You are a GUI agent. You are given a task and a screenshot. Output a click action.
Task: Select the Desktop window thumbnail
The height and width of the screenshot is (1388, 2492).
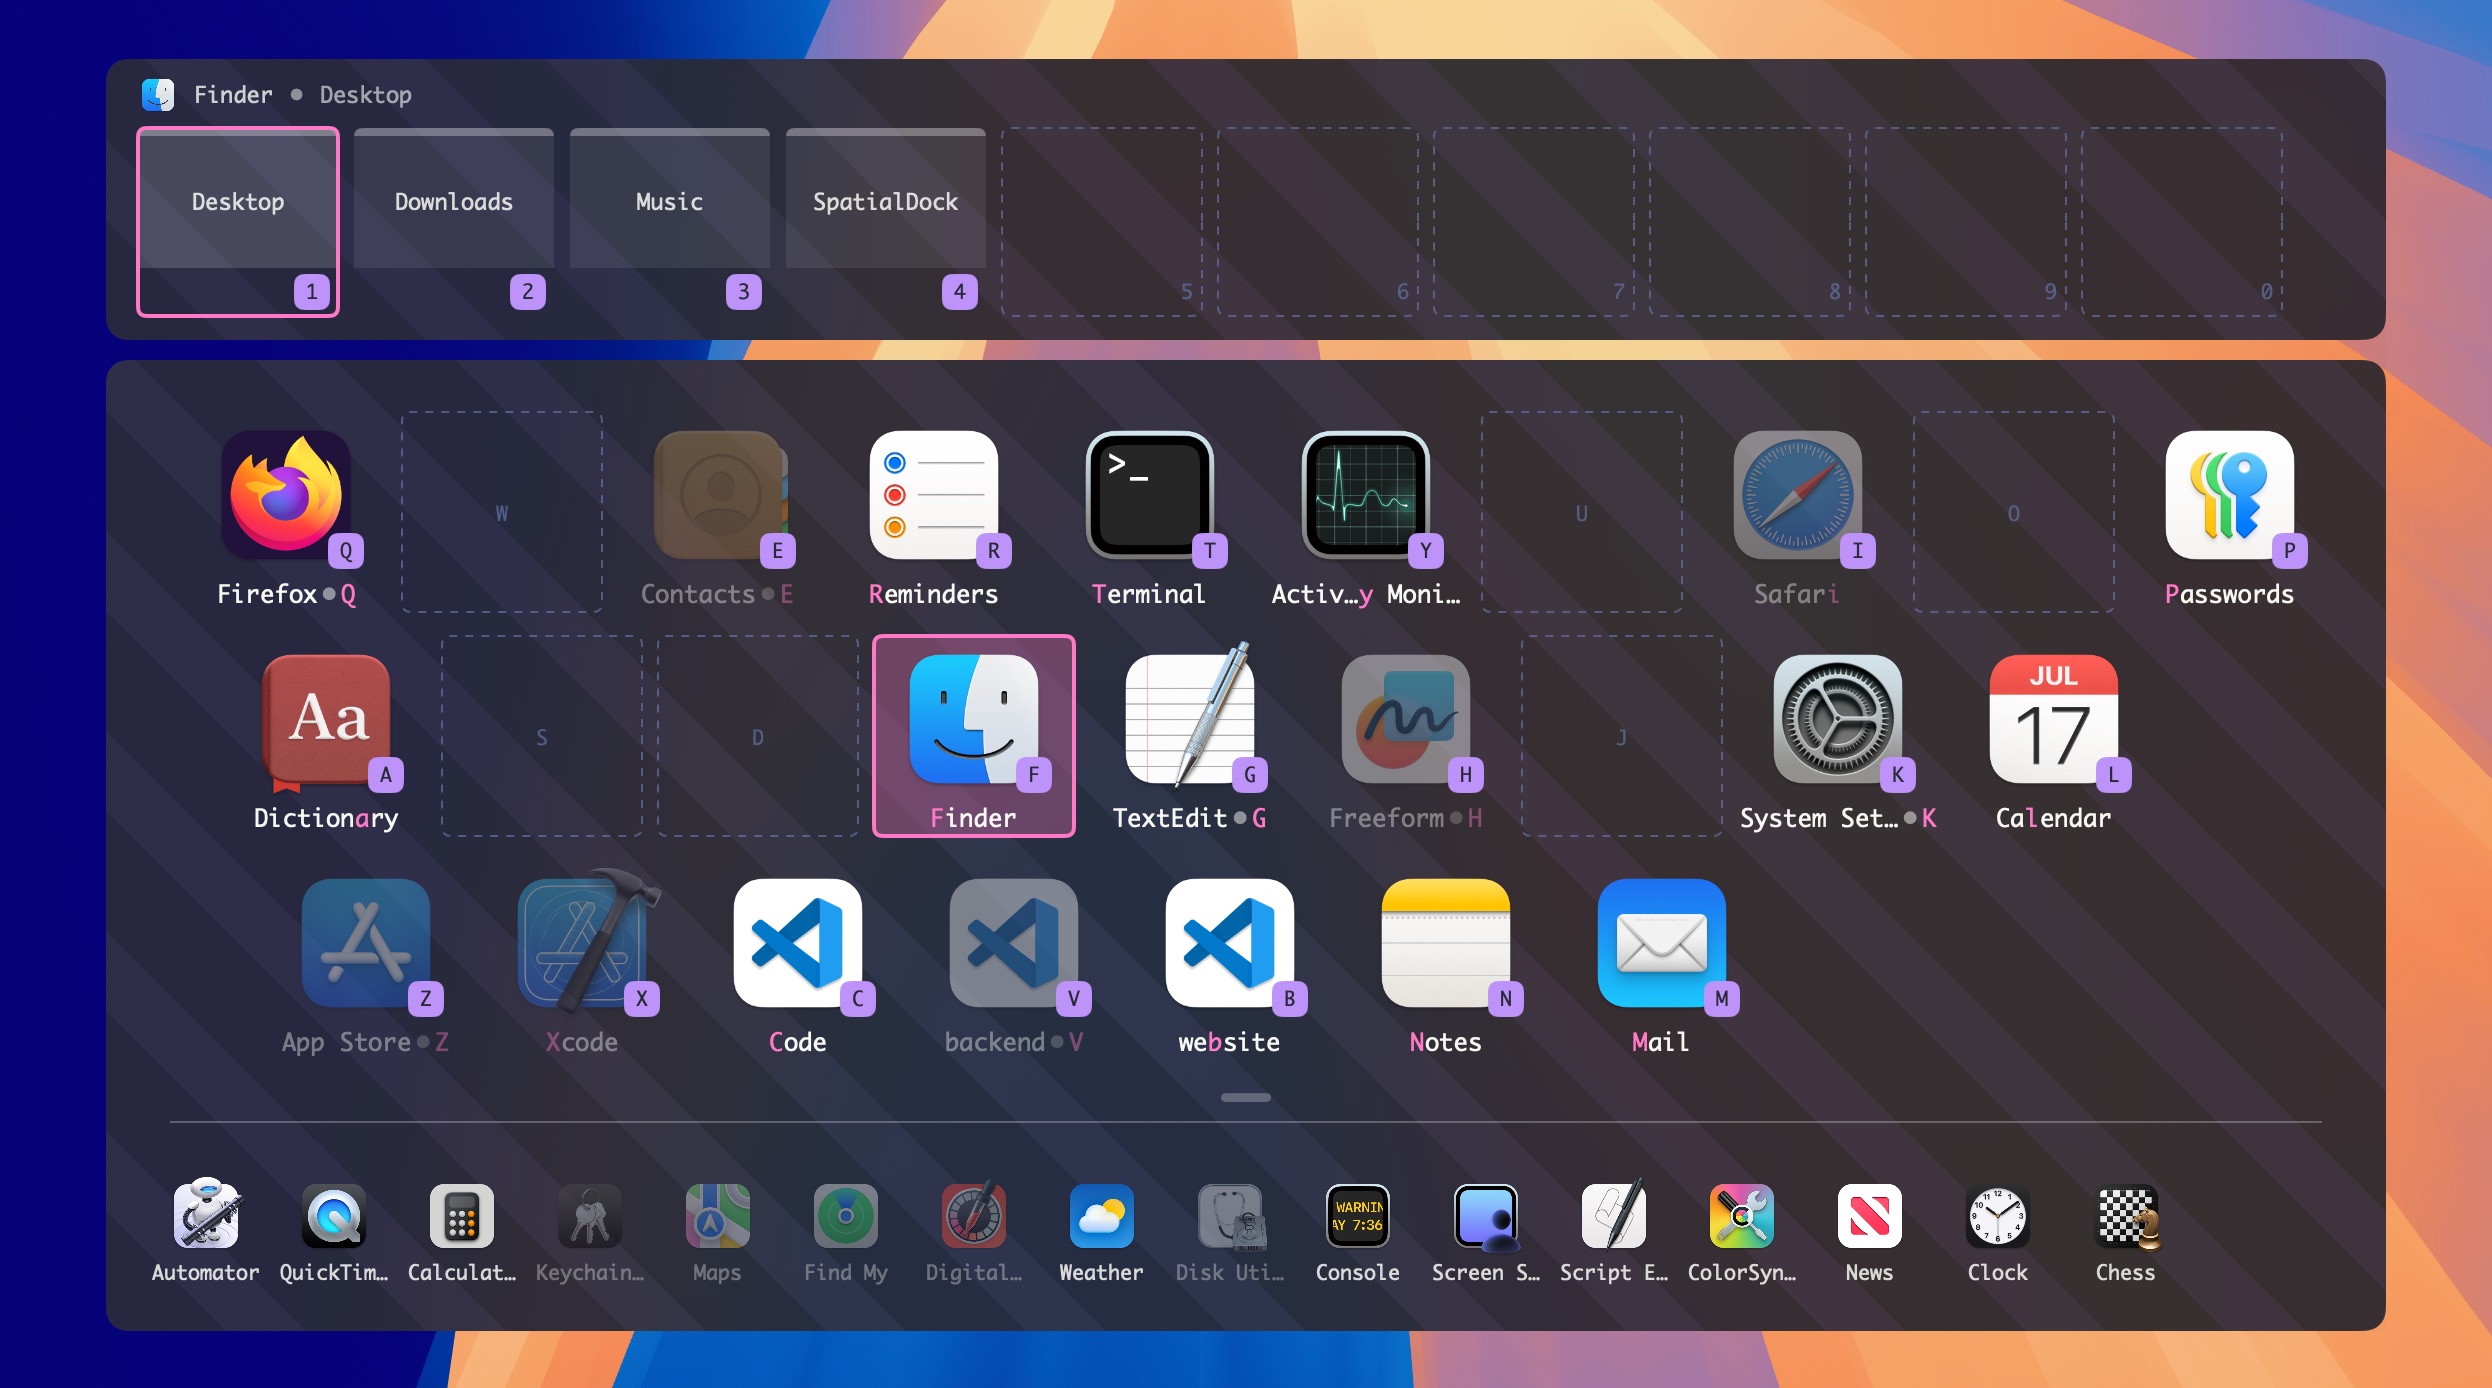tap(238, 222)
